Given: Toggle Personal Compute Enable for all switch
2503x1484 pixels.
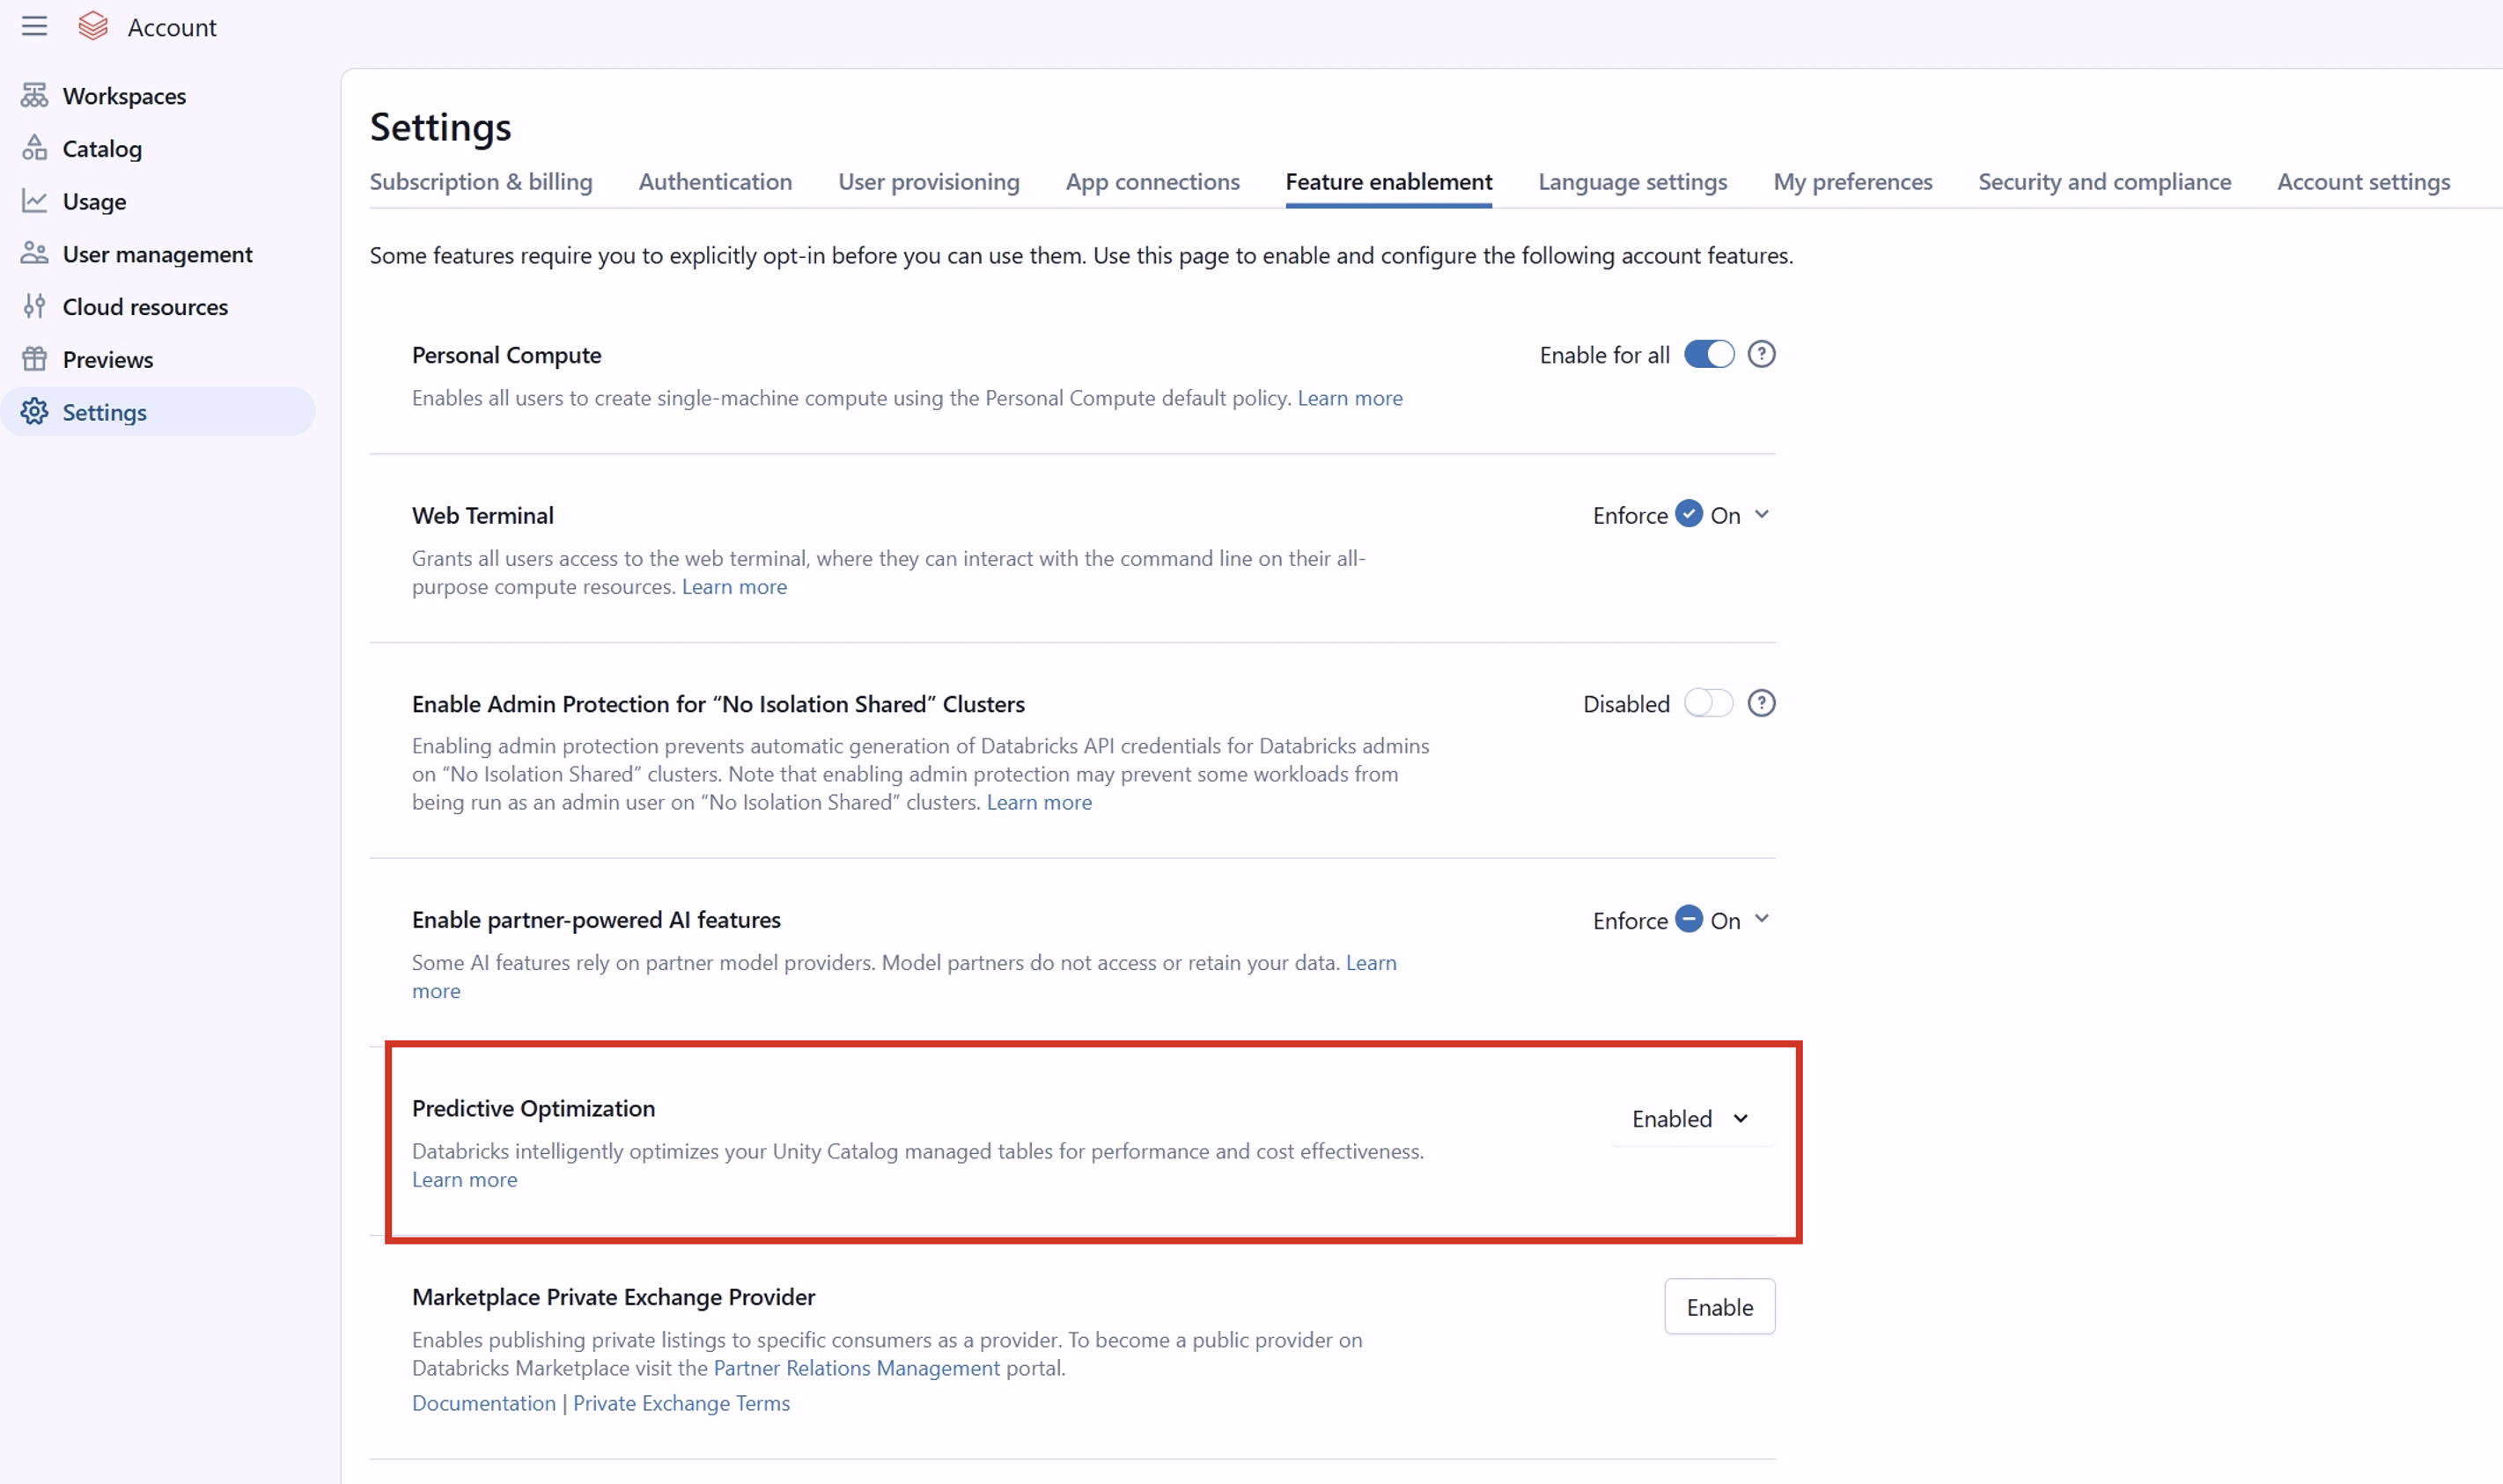Looking at the screenshot, I should point(1709,354).
